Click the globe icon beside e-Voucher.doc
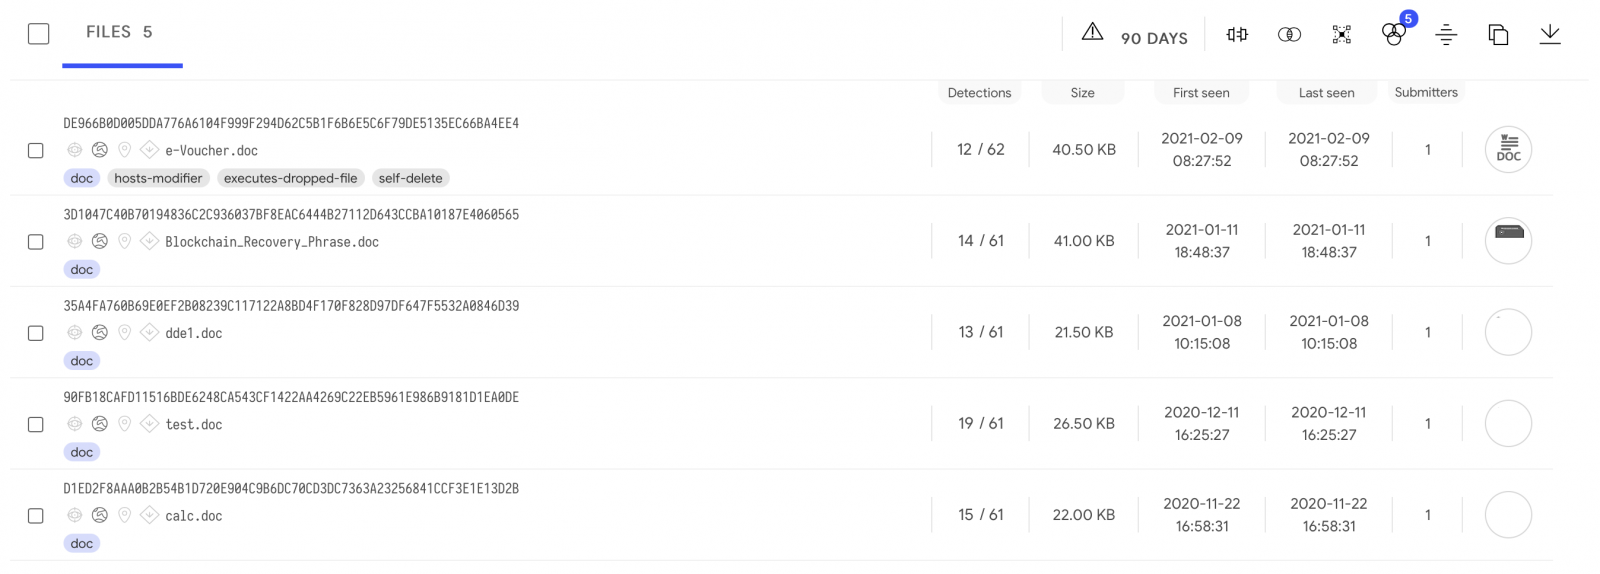This screenshot has height=574, width=1600. (100, 150)
